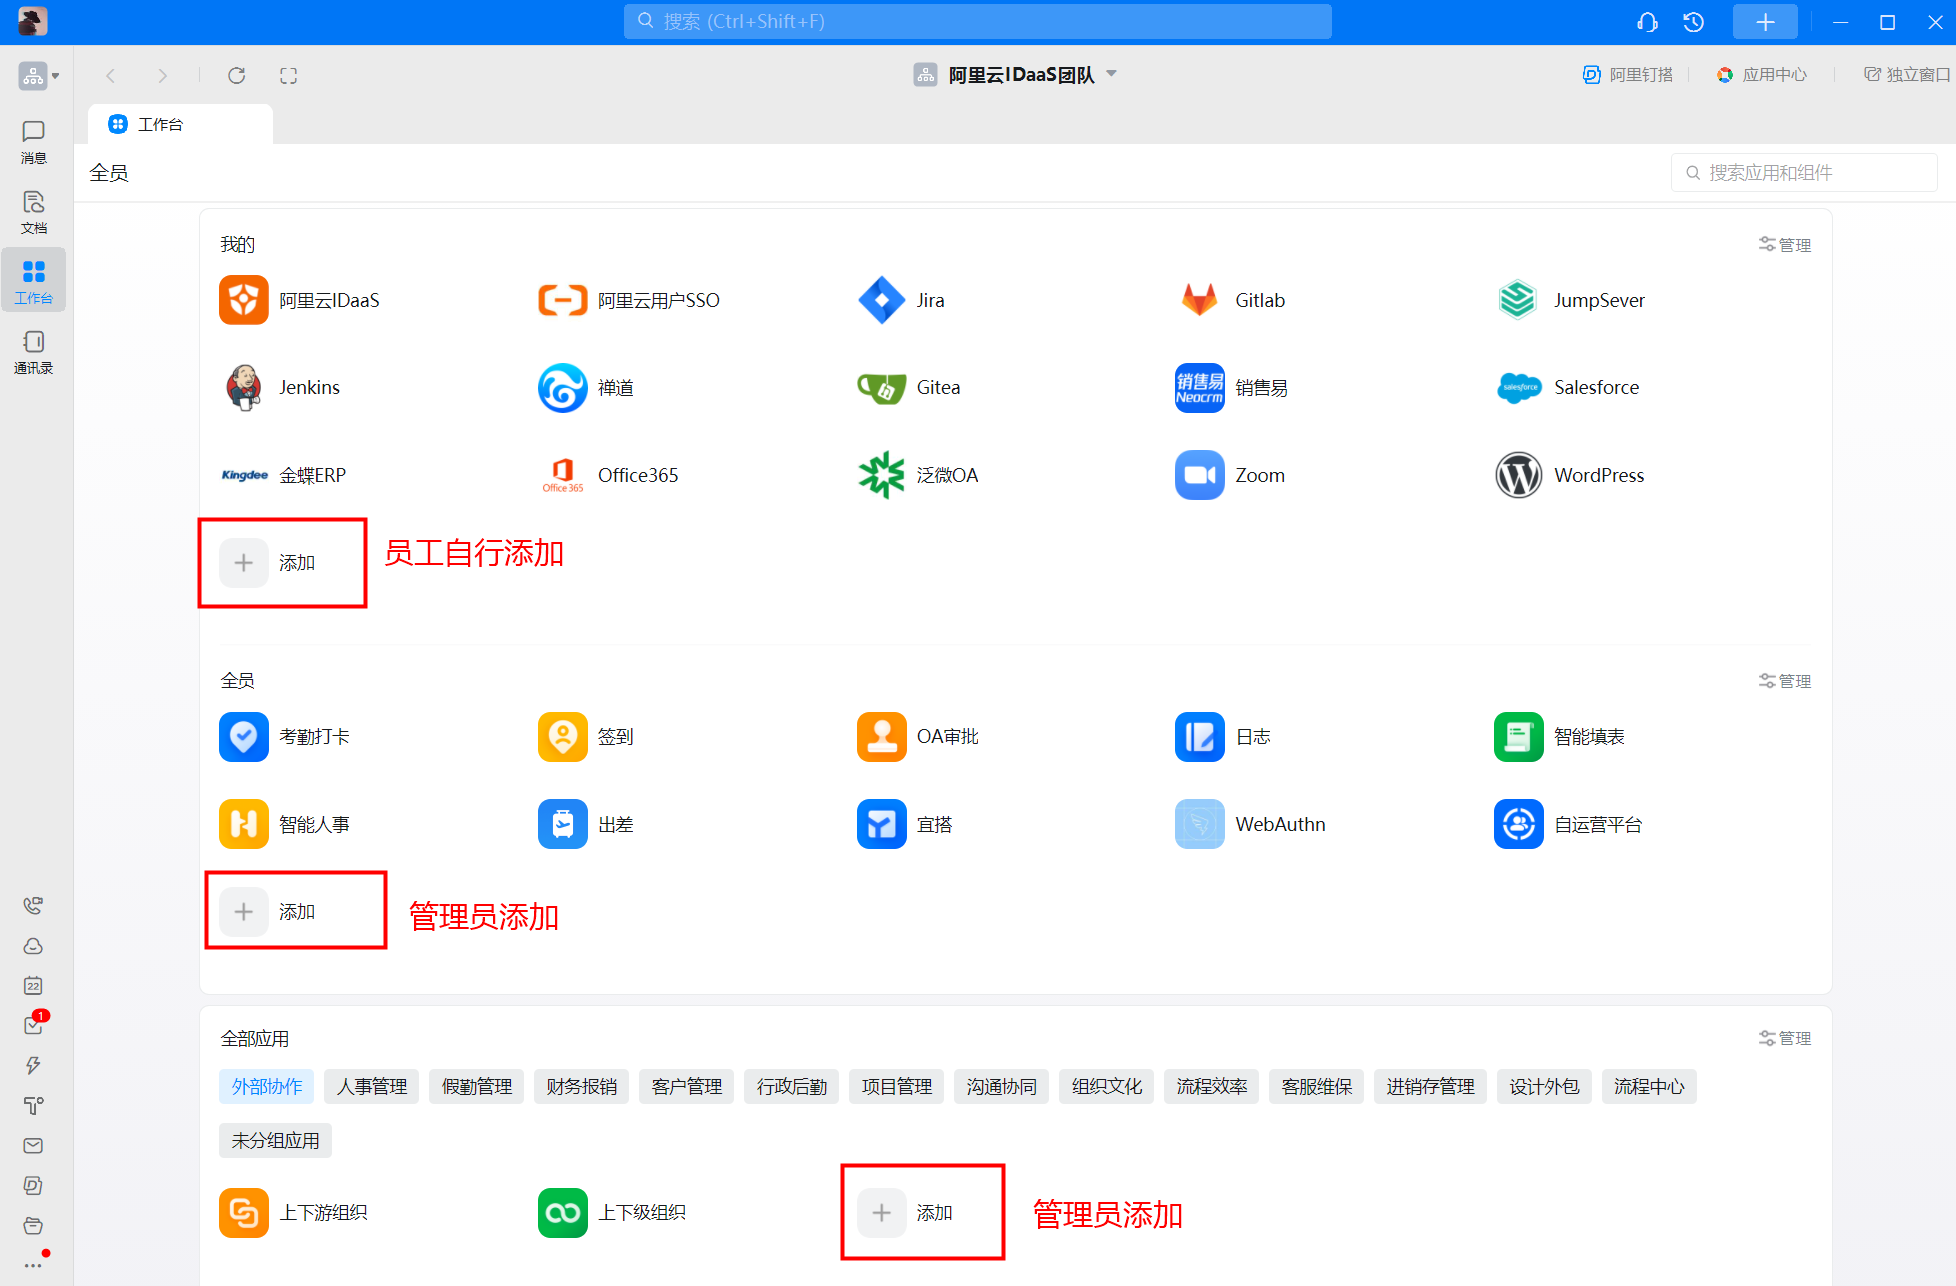Click the blue plus button in title bar
Image resolution: width=1956 pixels, height=1286 pixels.
[x=1765, y=22]
